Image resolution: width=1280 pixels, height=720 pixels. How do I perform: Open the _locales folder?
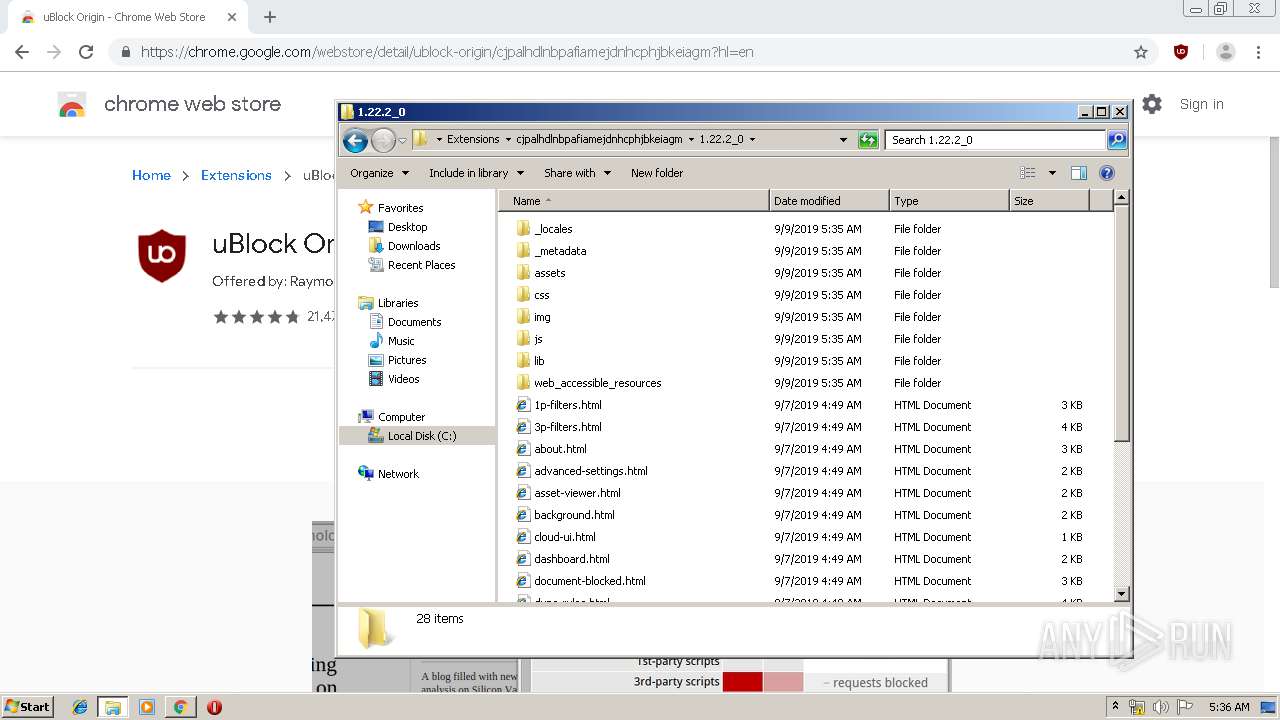coord(553,229)
